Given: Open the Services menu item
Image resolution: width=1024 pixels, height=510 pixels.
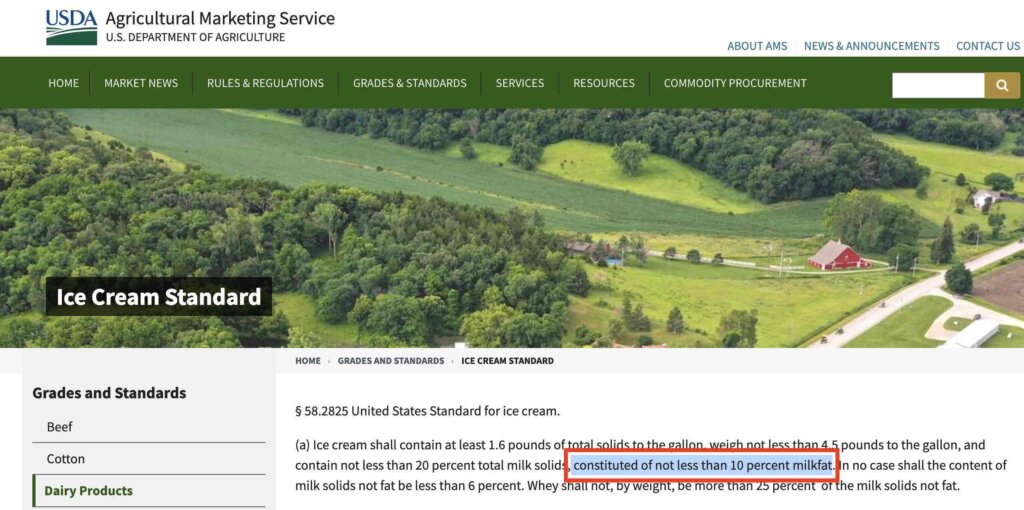Looking at the screenshot, I should tap(520, 83).
